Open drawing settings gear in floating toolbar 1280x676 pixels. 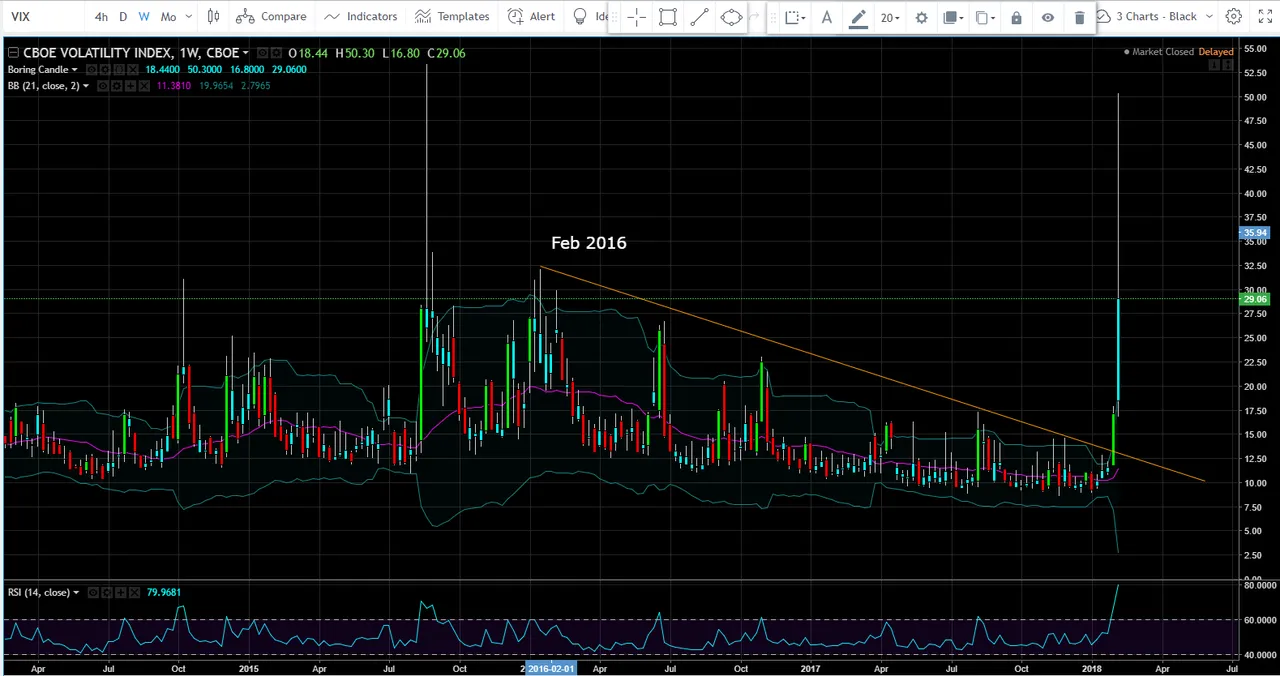(921, 17)
